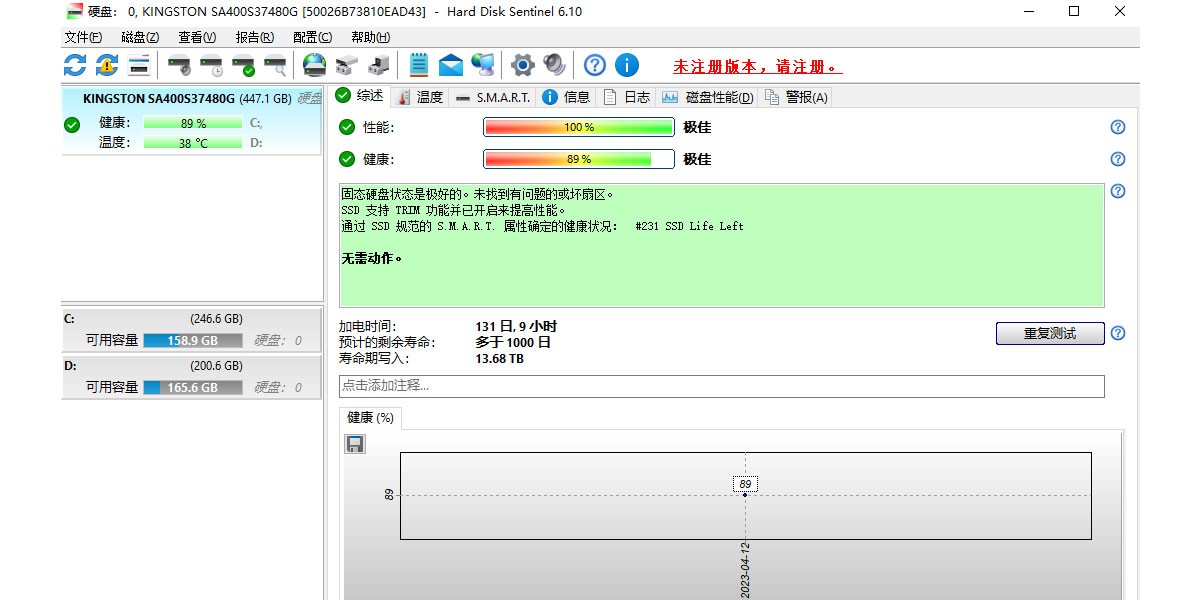Click the disk icon with green checkmark
1200x600 pixels.
pos(244,66)
